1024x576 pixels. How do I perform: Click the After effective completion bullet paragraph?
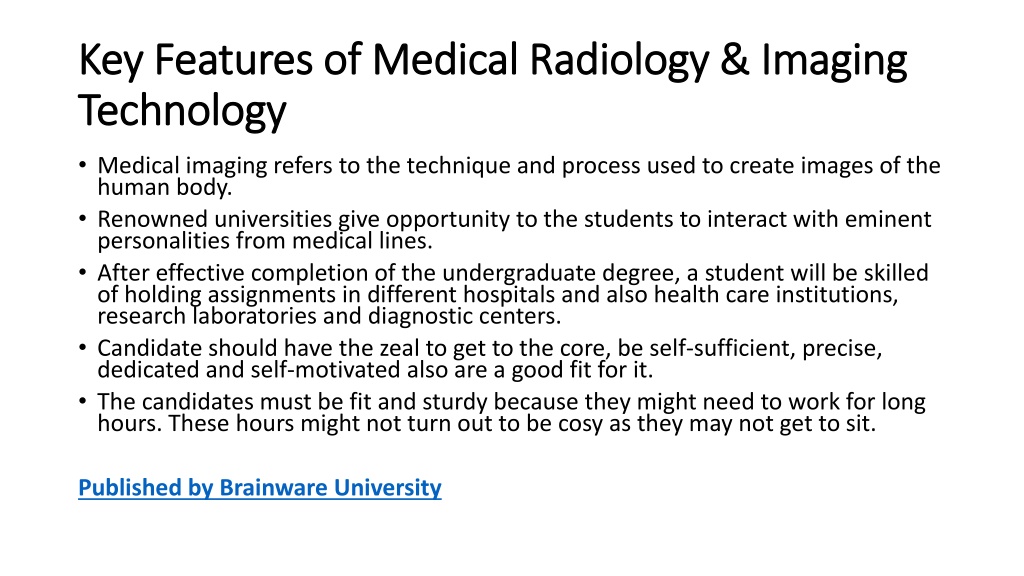(513, 294)
